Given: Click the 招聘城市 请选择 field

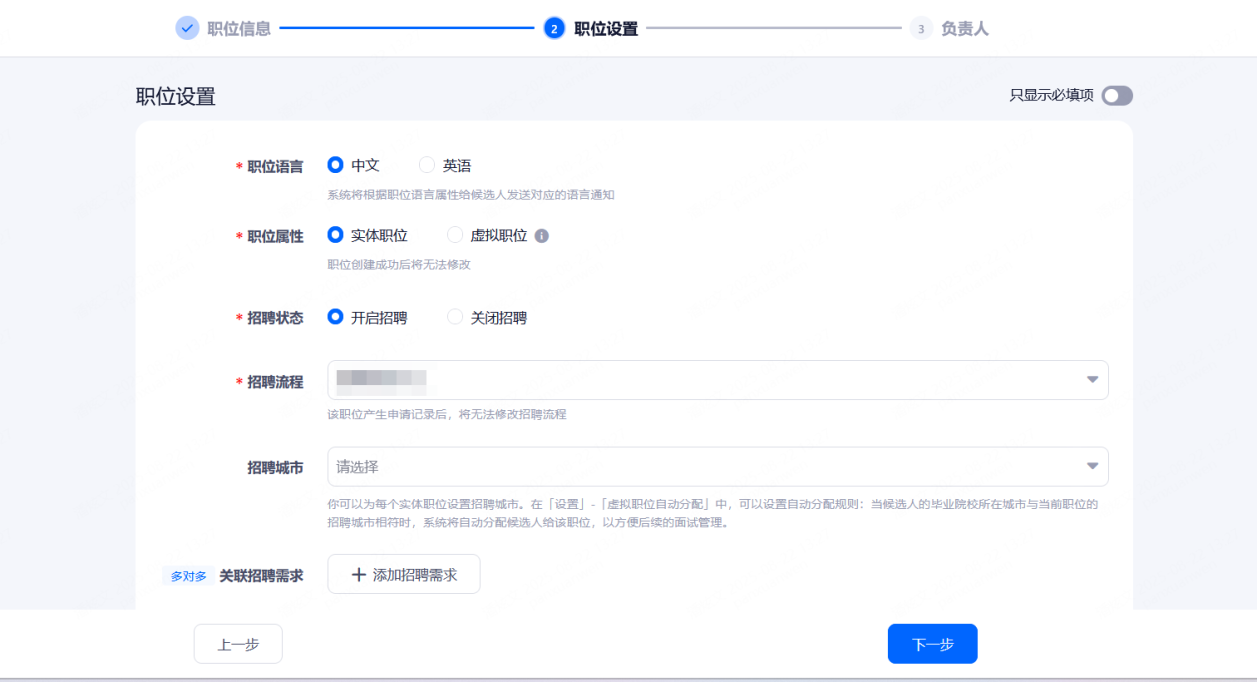Looking at the screenshot, I should pos(700,466).
